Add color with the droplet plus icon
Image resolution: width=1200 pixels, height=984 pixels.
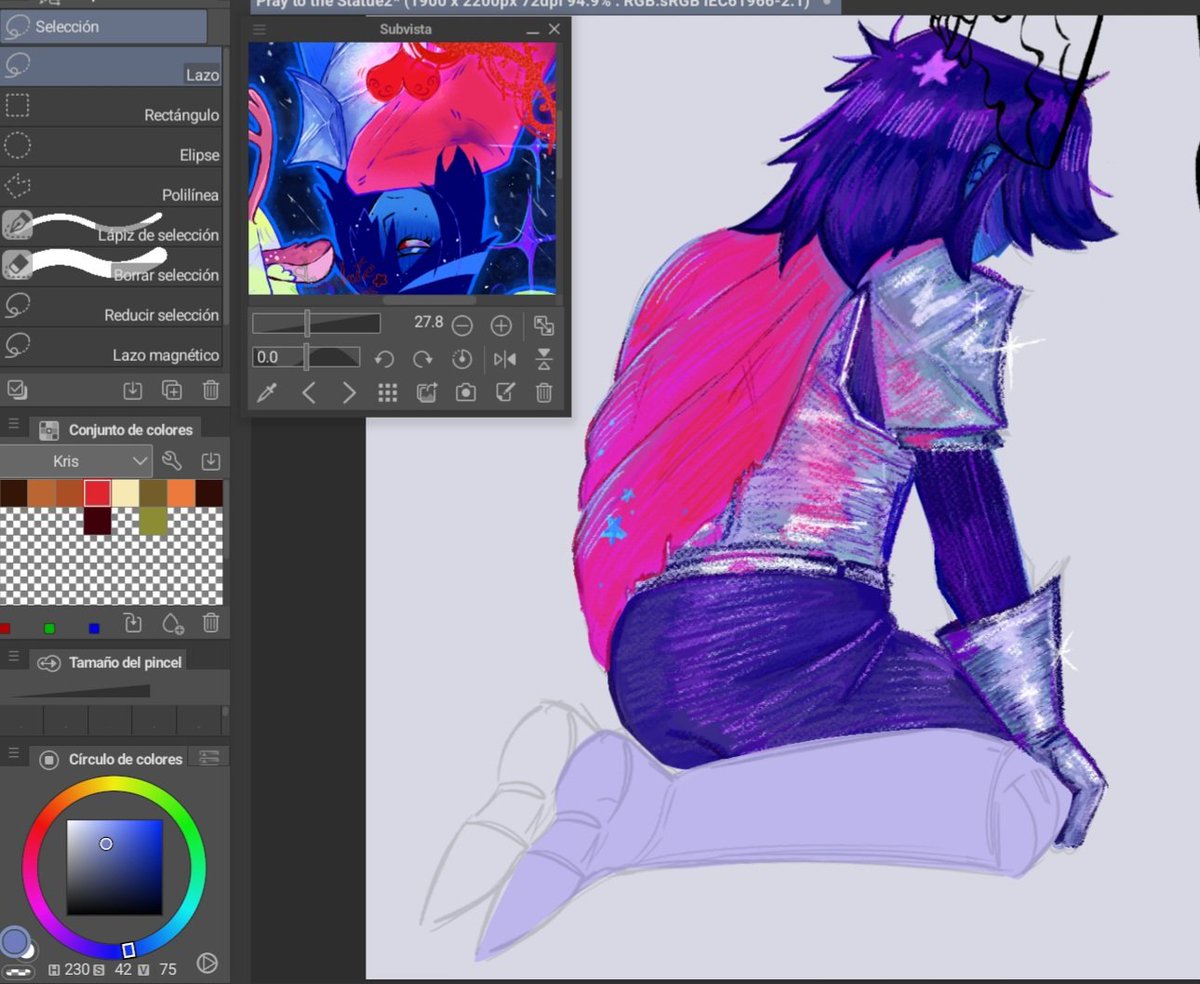[172, 624]
